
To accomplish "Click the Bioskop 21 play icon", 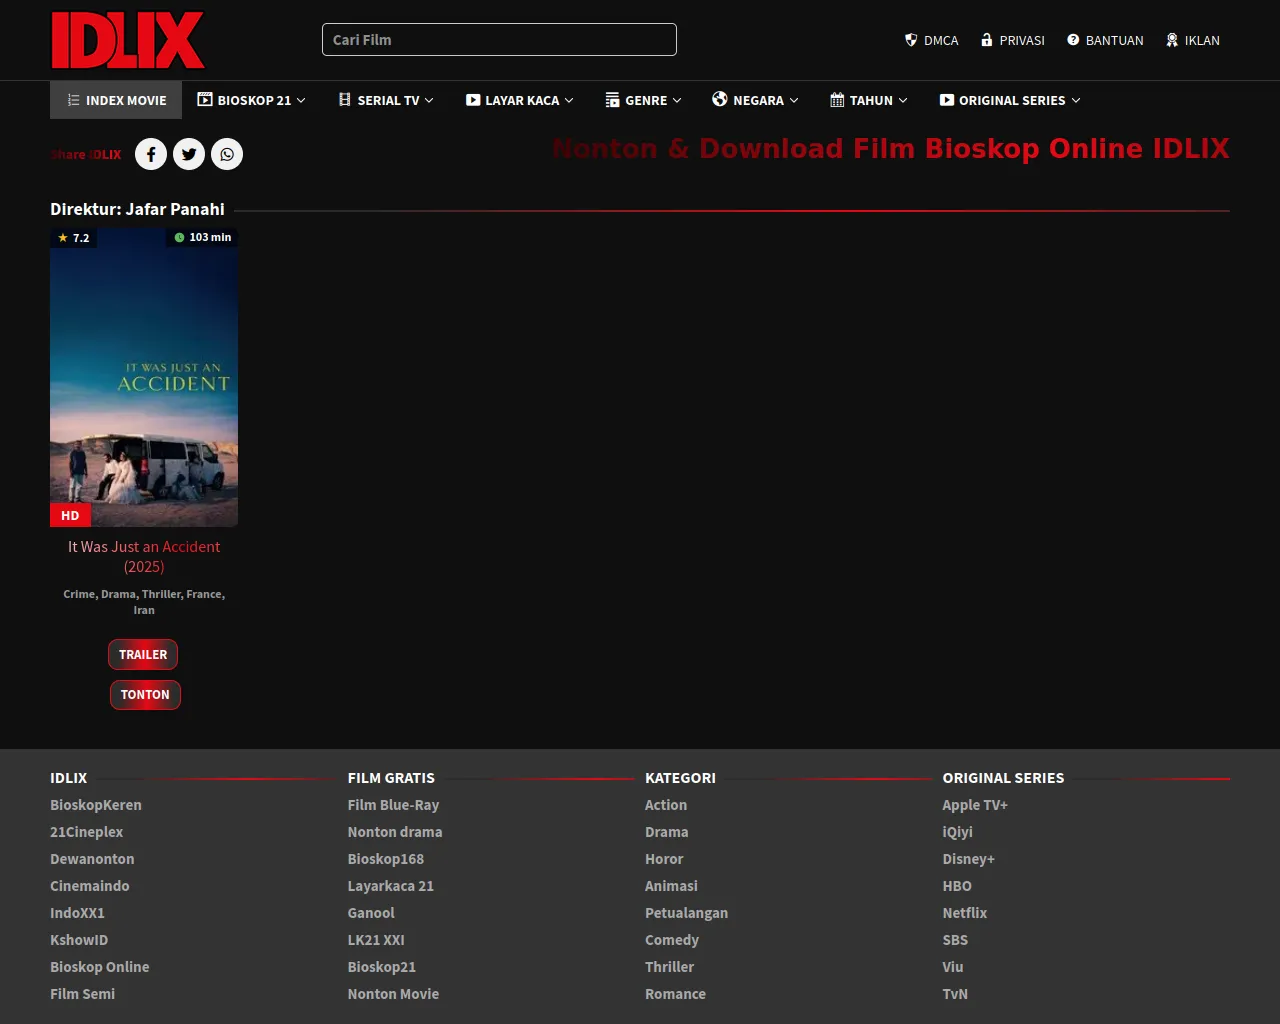I will coord(205,100).
